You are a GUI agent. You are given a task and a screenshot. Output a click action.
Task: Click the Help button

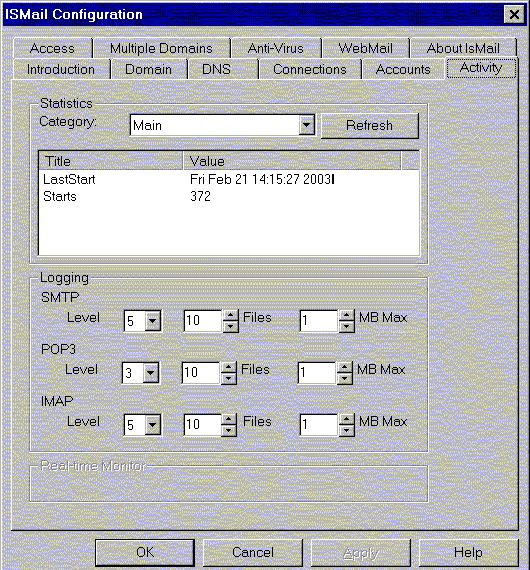468,553
